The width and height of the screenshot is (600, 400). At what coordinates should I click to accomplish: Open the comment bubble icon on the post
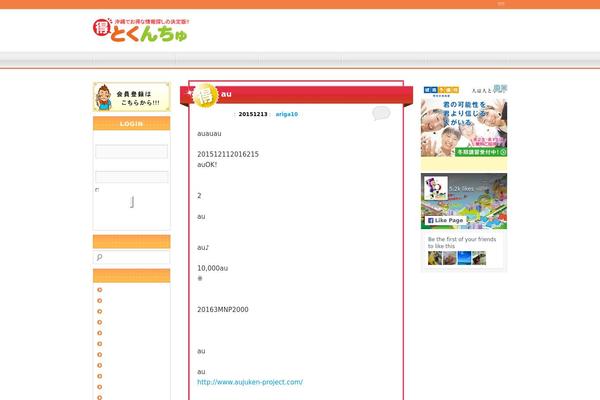point(381,114)
